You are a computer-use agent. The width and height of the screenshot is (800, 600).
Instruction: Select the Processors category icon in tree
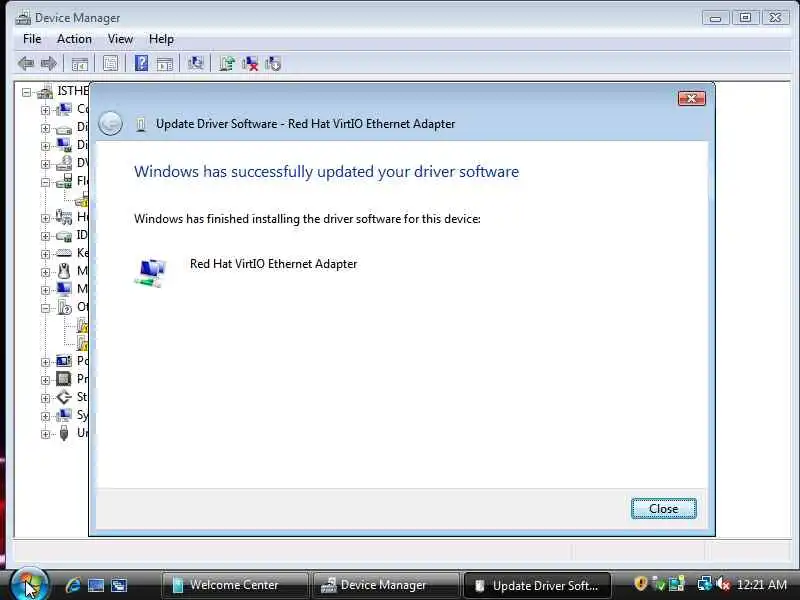click(x=64, y=379)
